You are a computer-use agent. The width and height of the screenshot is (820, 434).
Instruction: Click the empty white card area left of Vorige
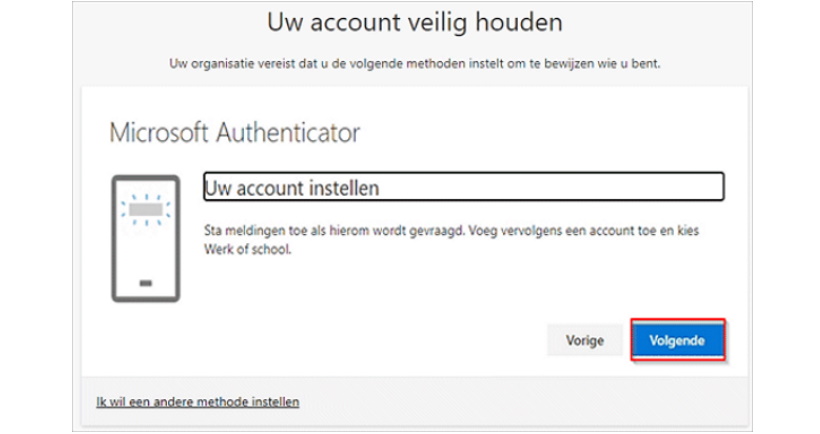pyautogui.click(x=324, y=340)
